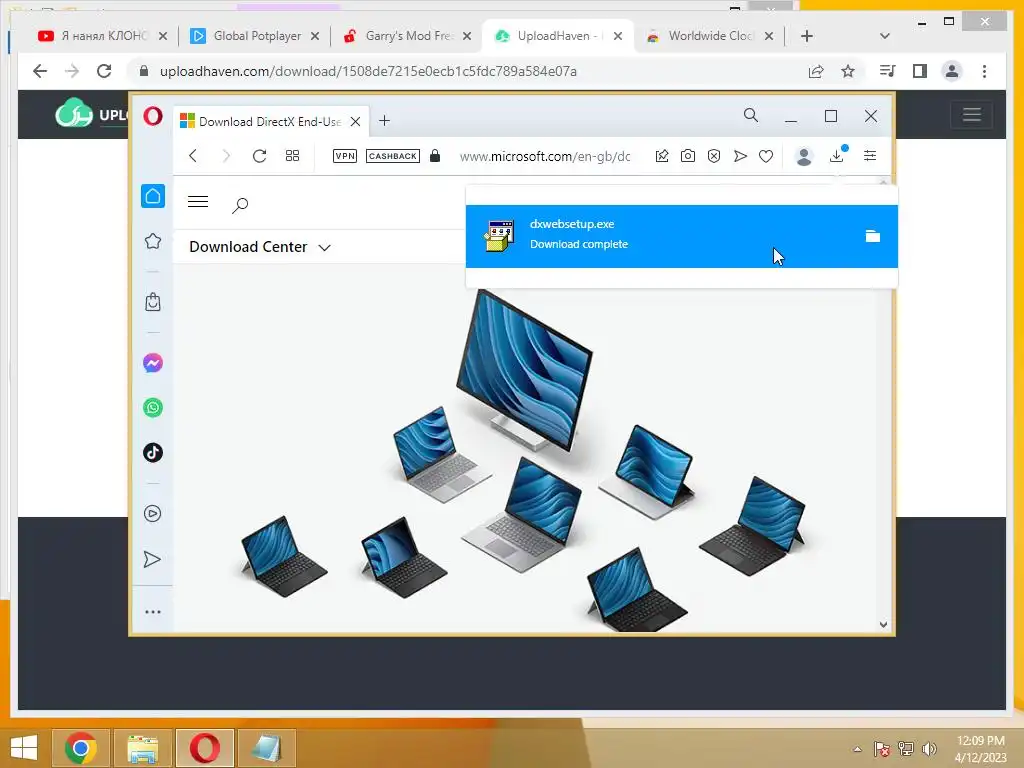
Task: Show dxwebsetup.exe in folder
Action: pyautogui.click(x=872, y=236)
